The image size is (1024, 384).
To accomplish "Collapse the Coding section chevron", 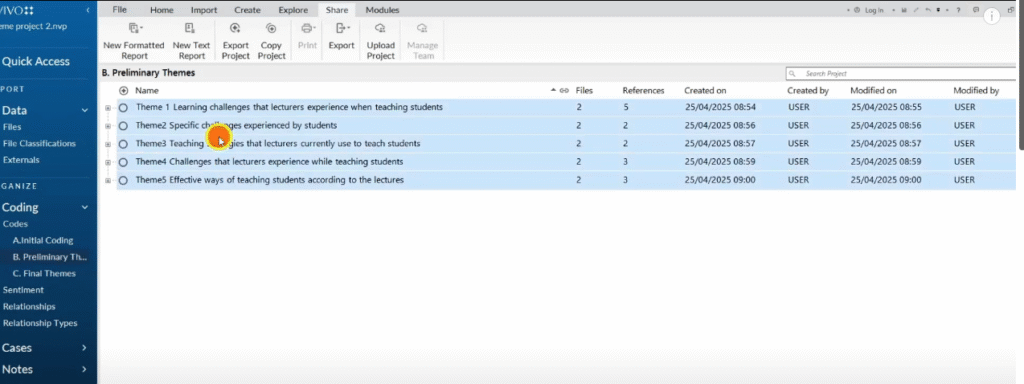I will click(x=84, y=208).
